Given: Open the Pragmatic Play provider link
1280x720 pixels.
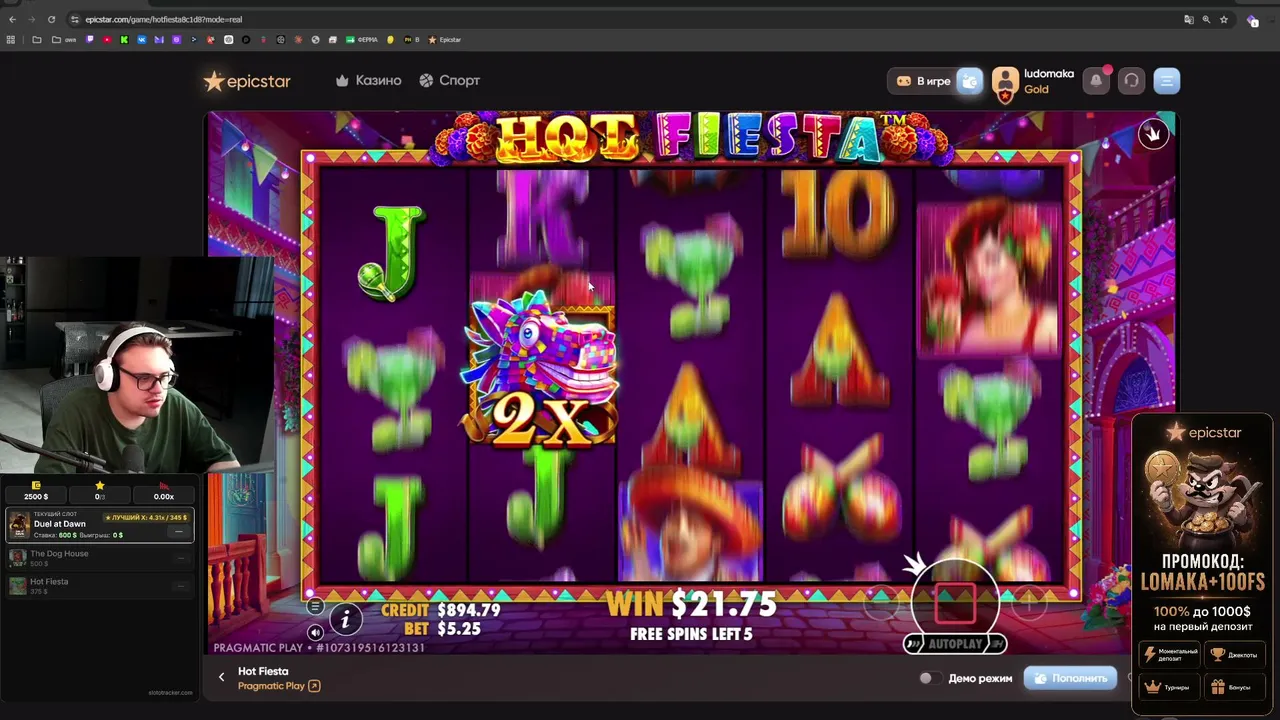Looking at the screenshot, I should point(279,686).
